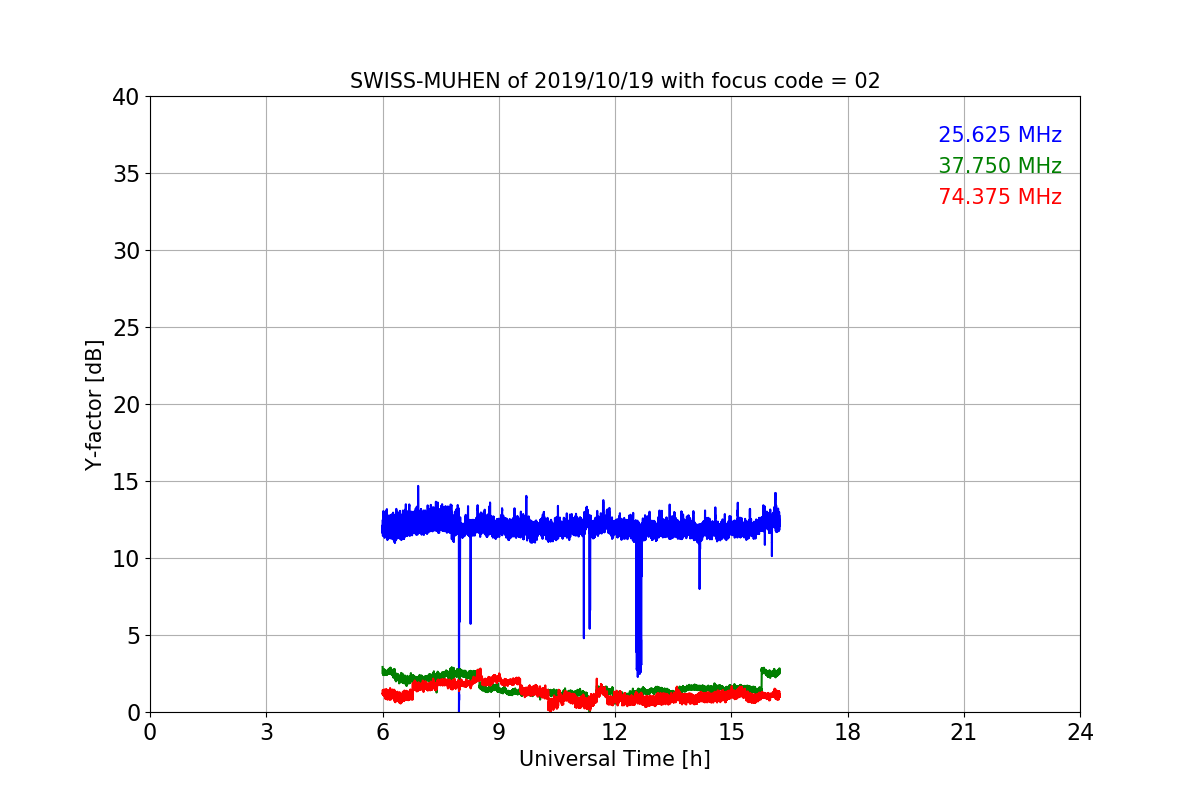Click y-axis tick value 10
This screenshot has width=1200, height=800.
pyautogui.click(x=126, y=559)
